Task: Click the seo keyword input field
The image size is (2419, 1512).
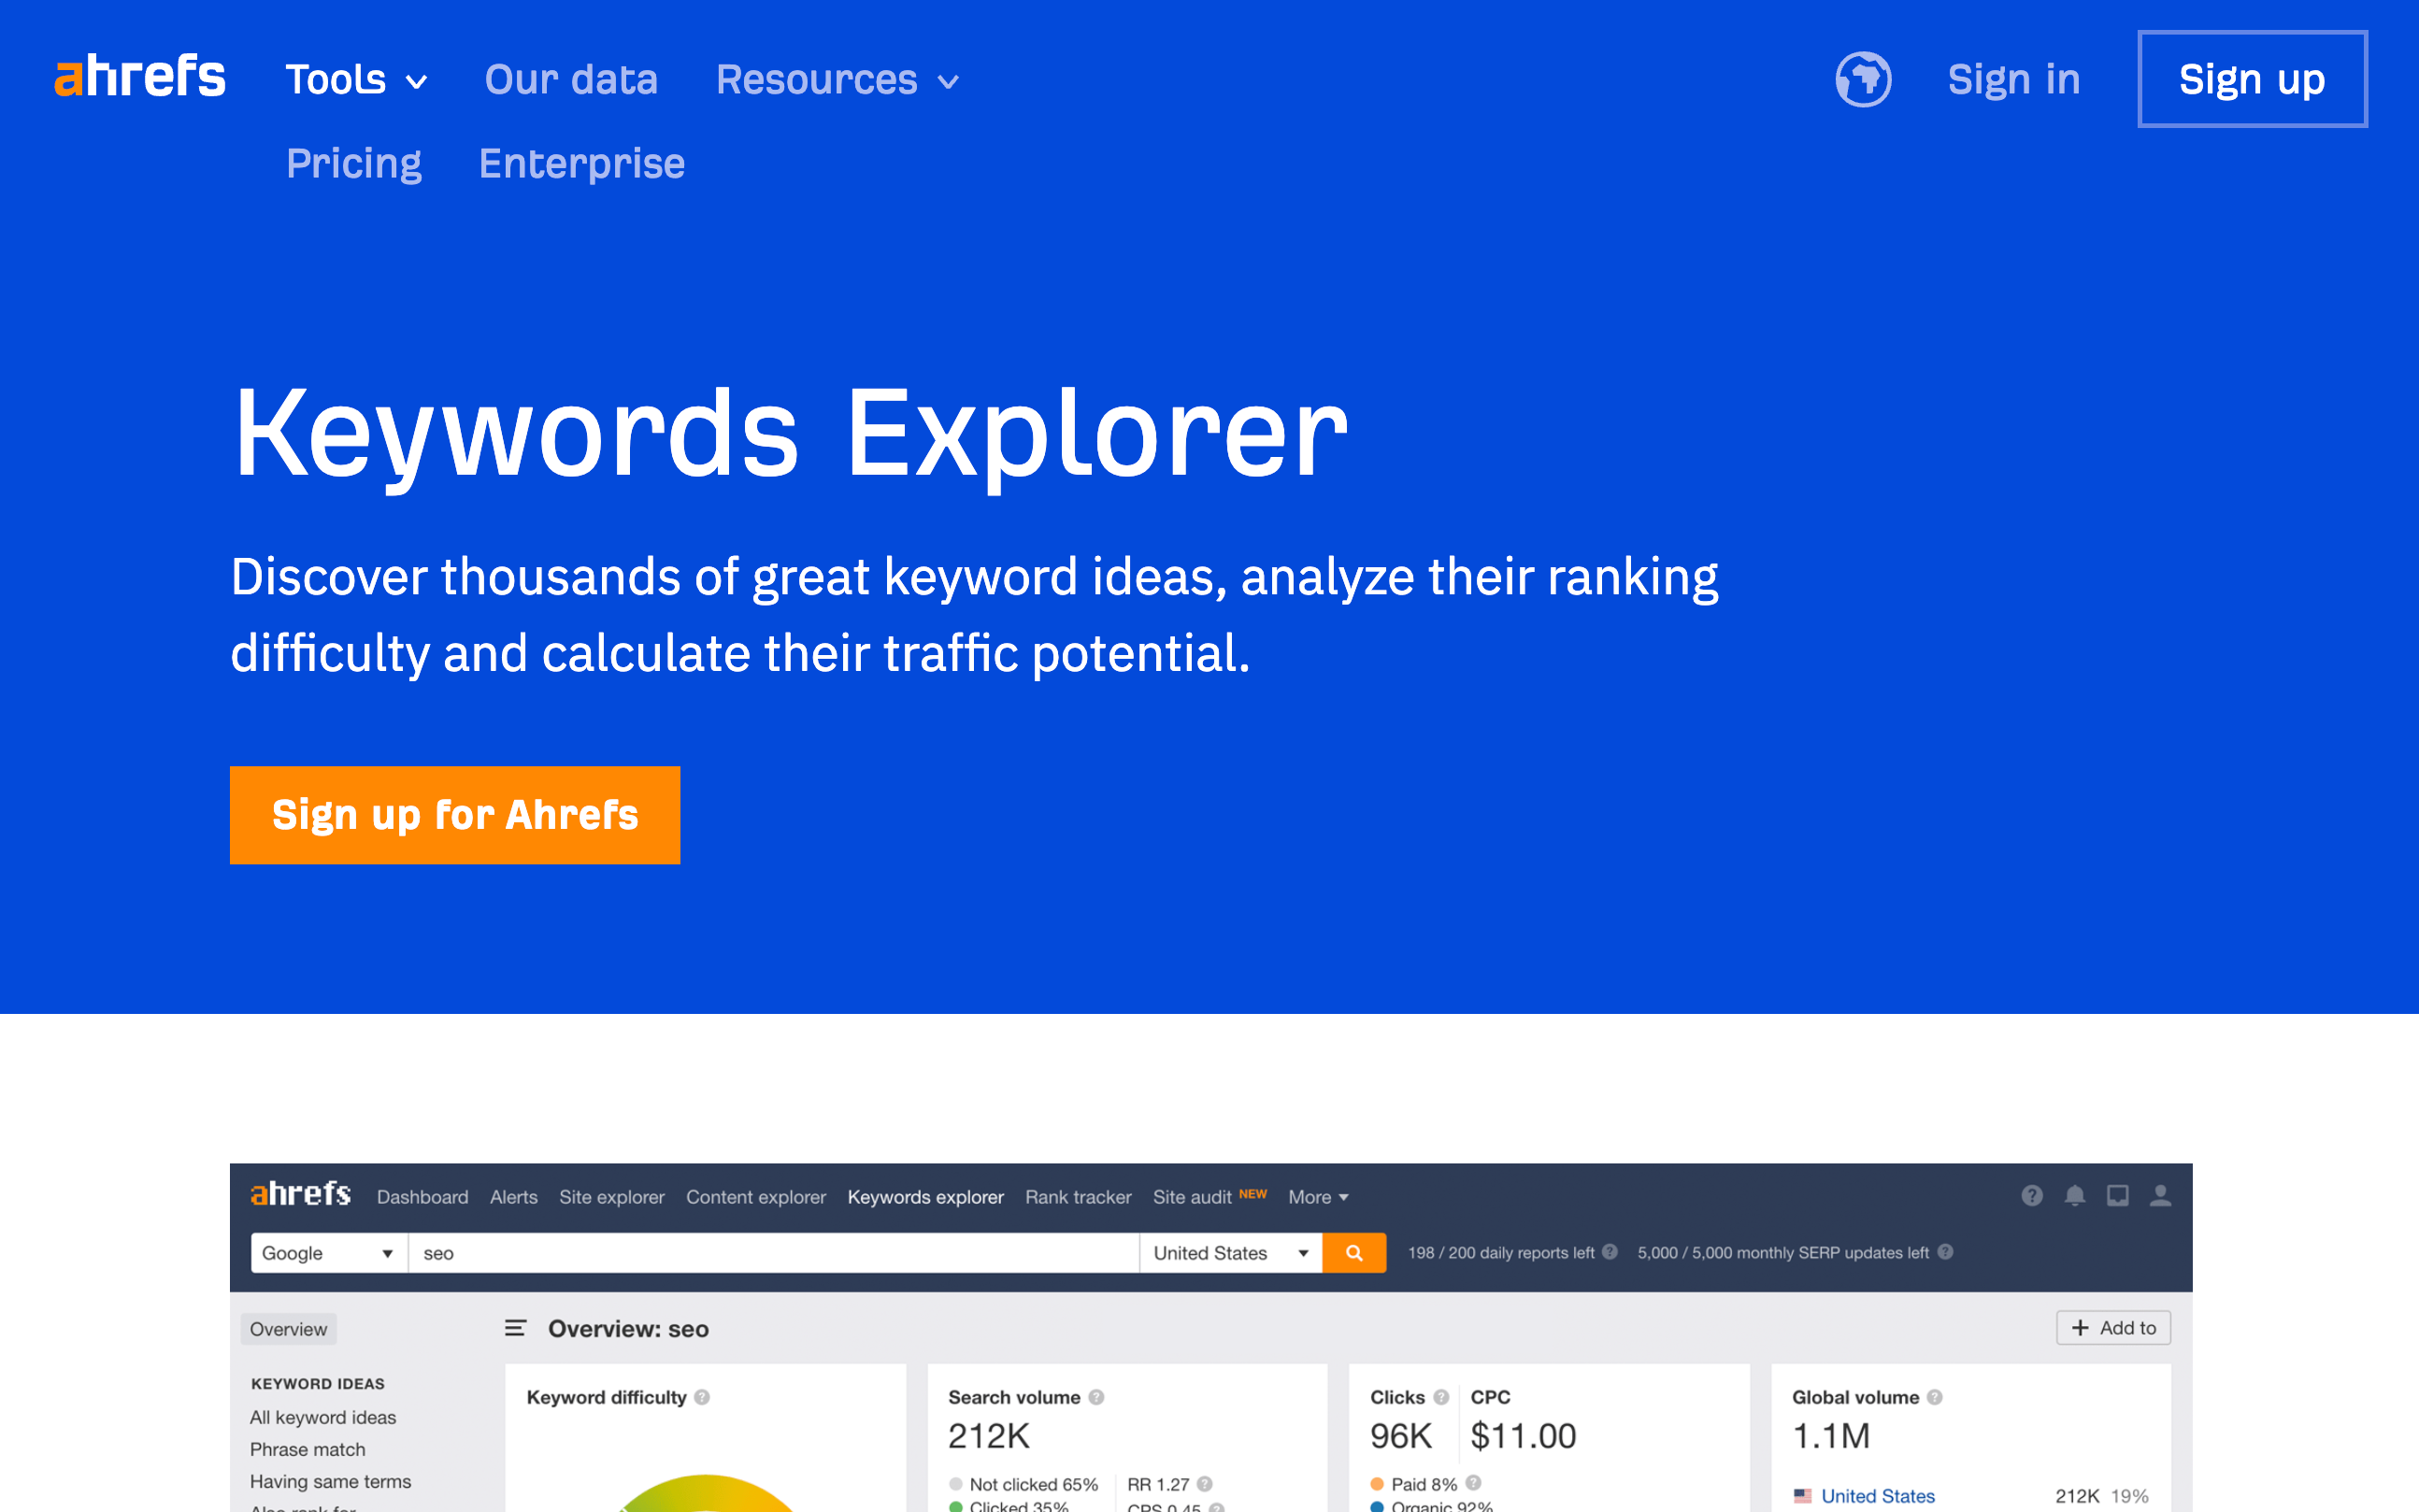Action: (x=774, y=1253)
